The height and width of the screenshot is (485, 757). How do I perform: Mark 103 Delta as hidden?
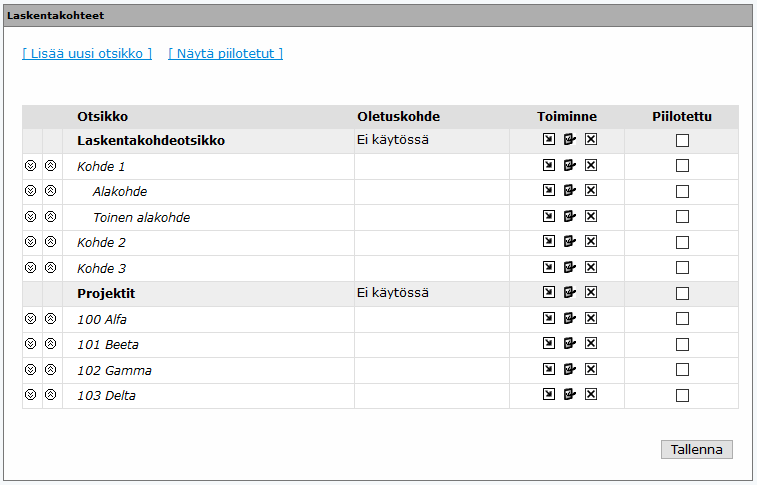(682, 395)
